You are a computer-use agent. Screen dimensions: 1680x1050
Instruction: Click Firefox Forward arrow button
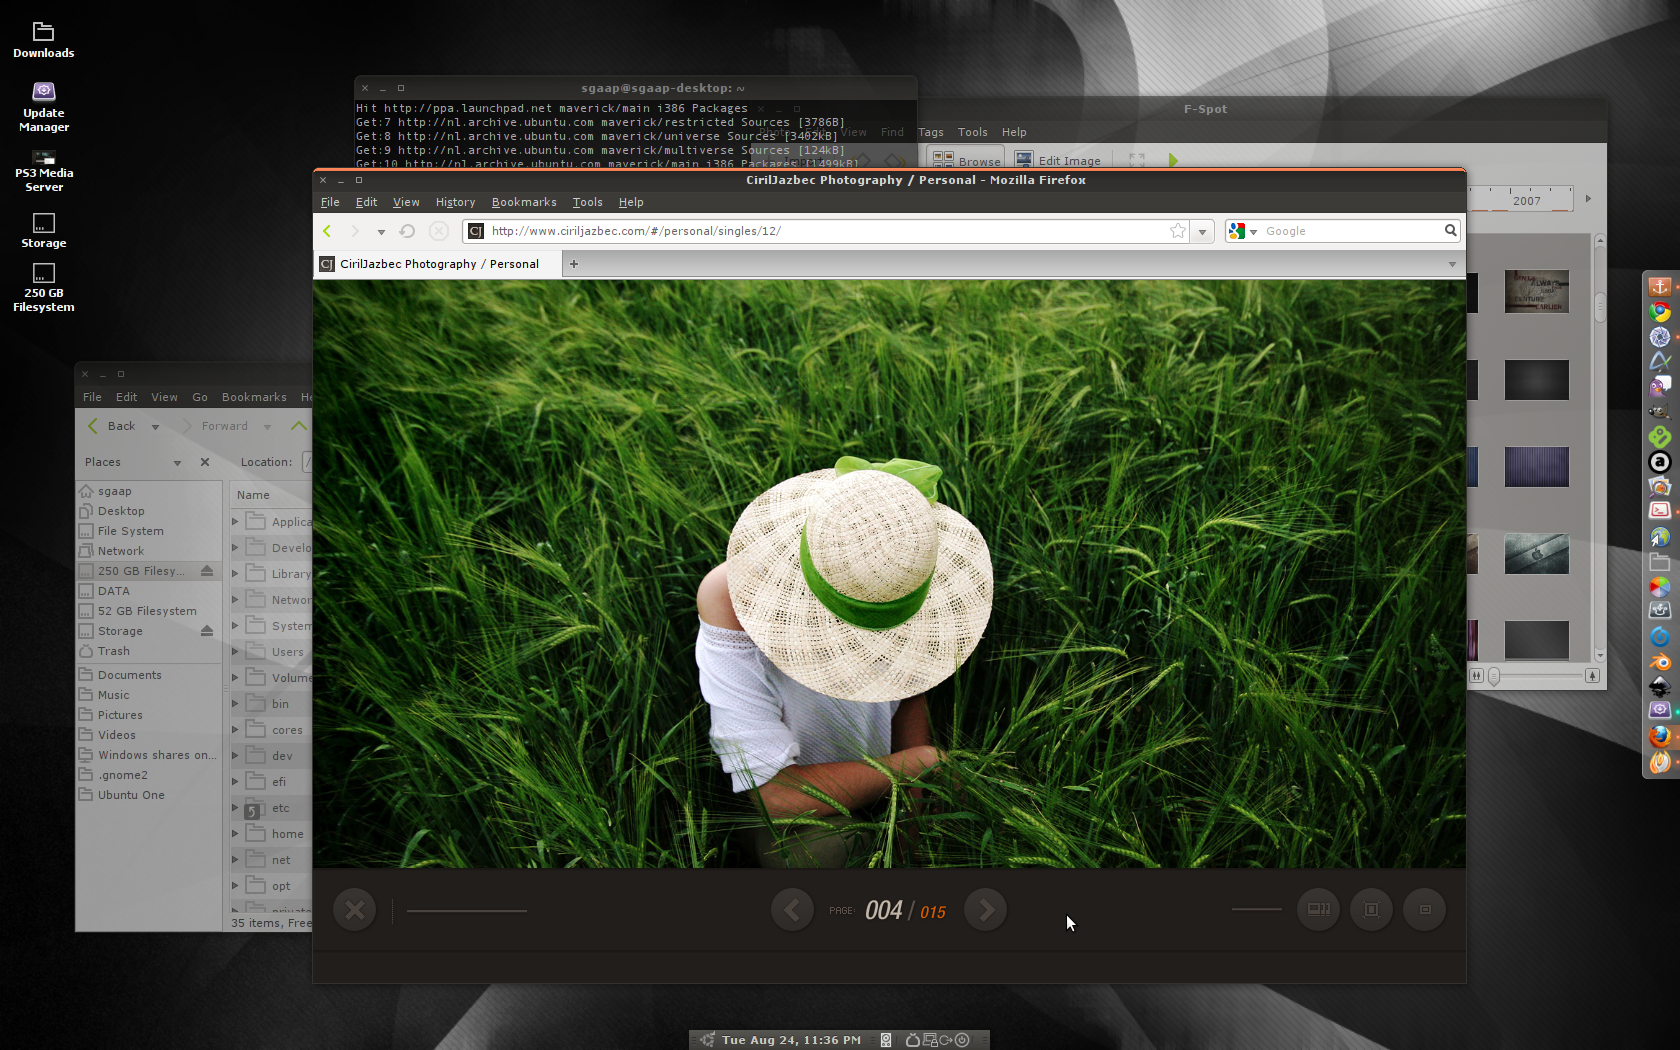pyautogui.click(x=354, y=231)
